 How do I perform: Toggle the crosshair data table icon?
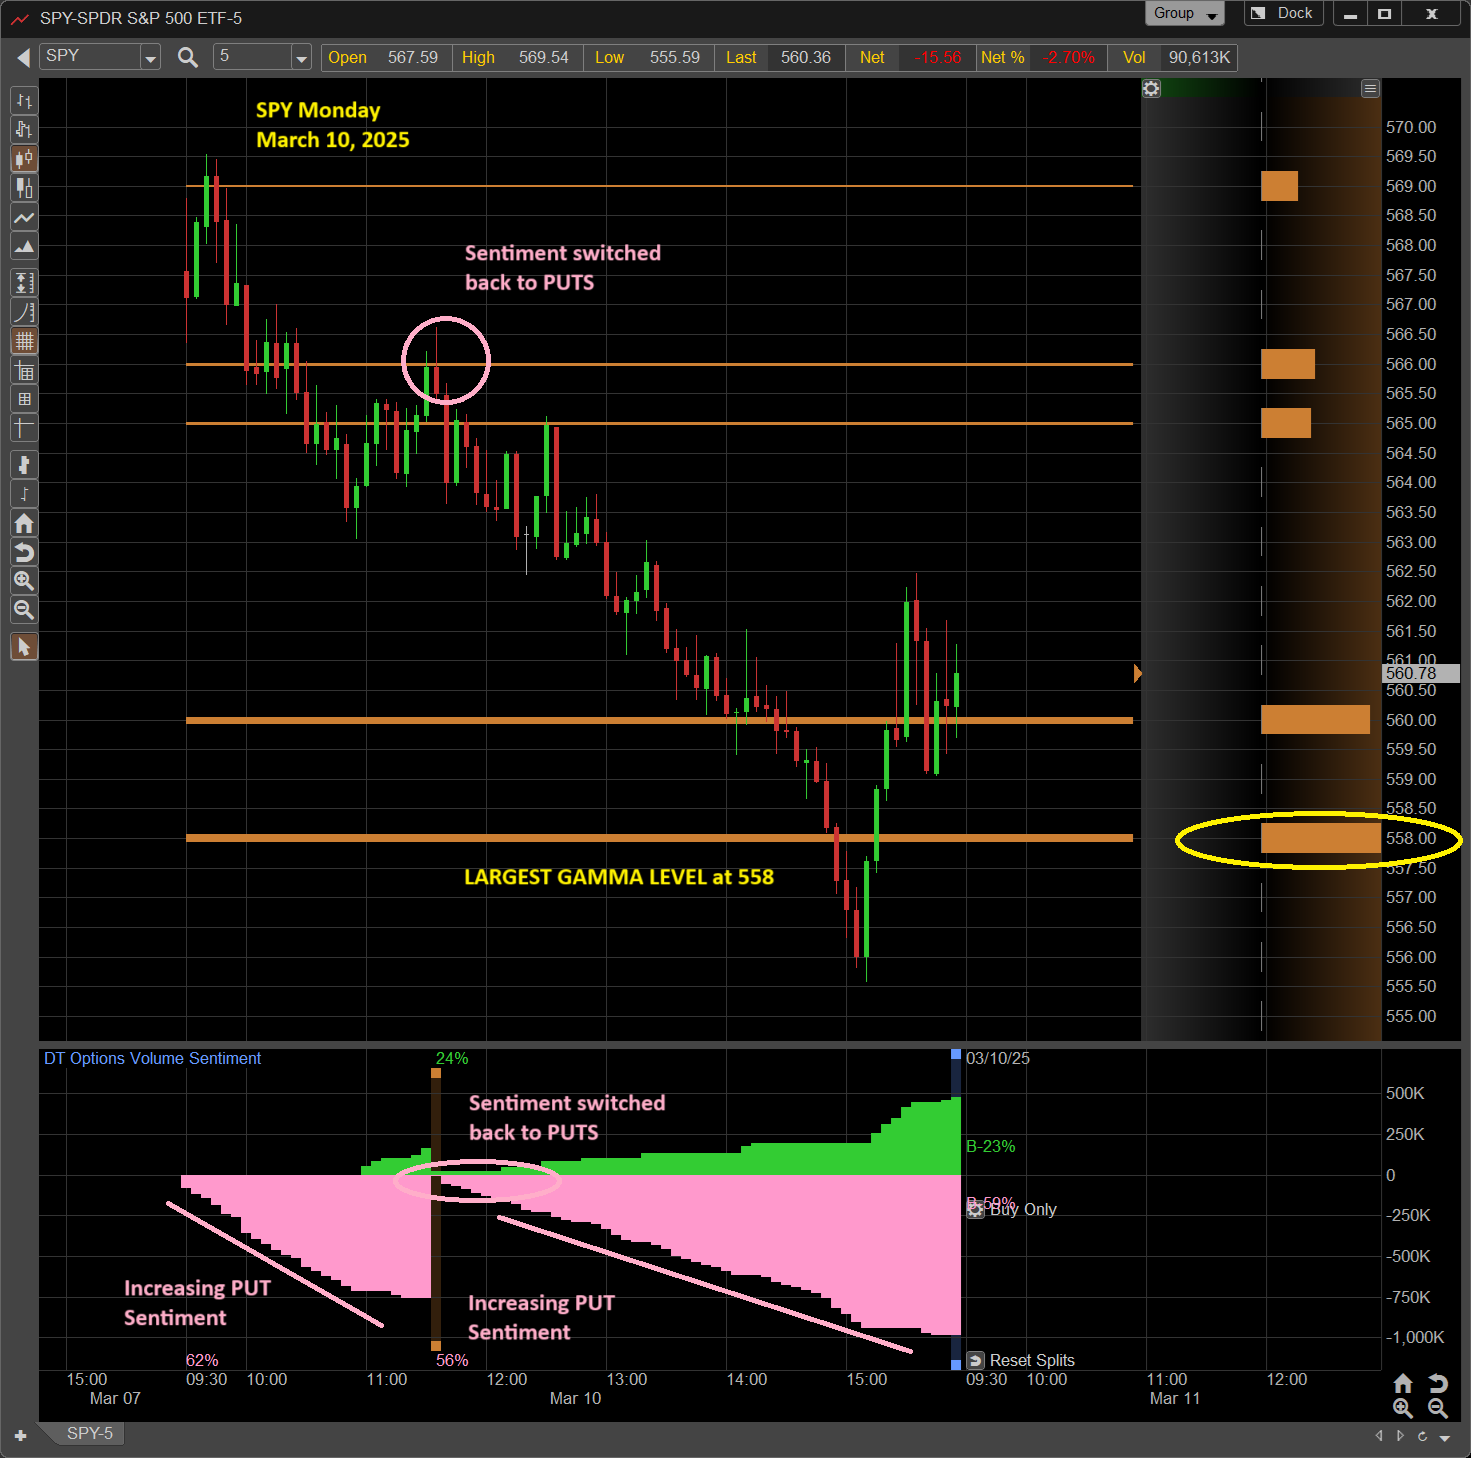tap(24, 371)
